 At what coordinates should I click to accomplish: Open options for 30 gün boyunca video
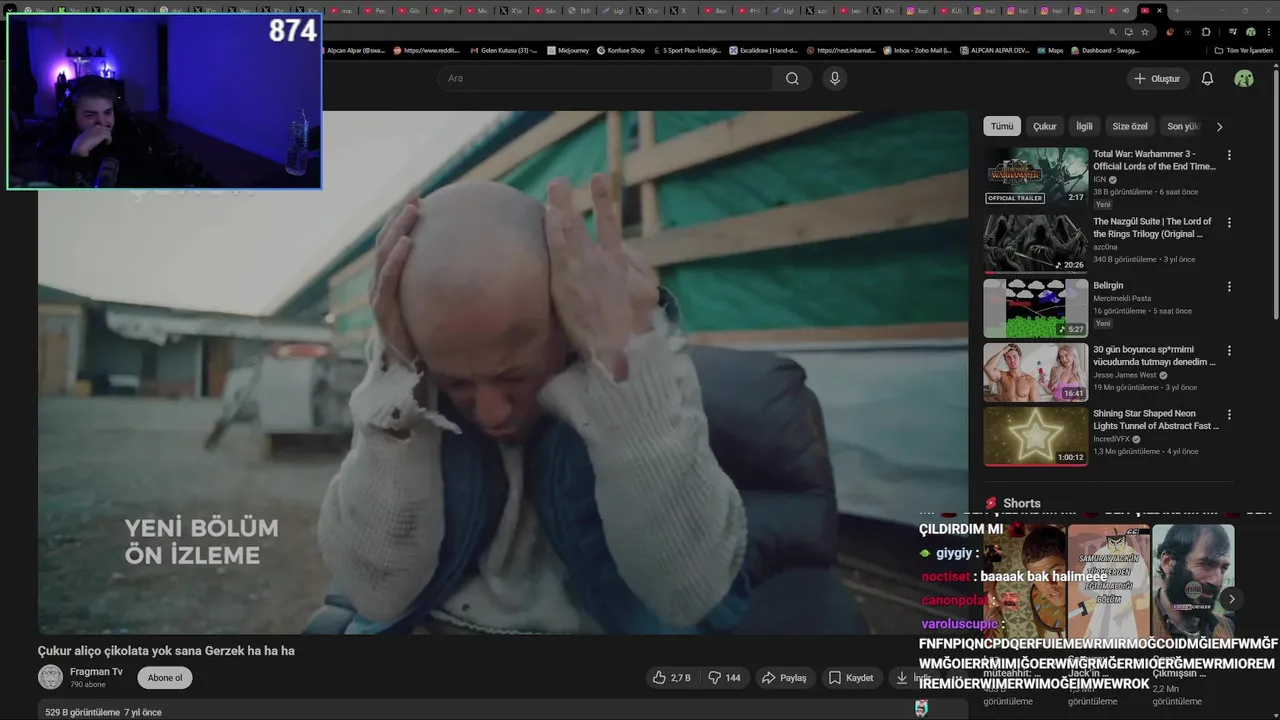pos(1229,351)
